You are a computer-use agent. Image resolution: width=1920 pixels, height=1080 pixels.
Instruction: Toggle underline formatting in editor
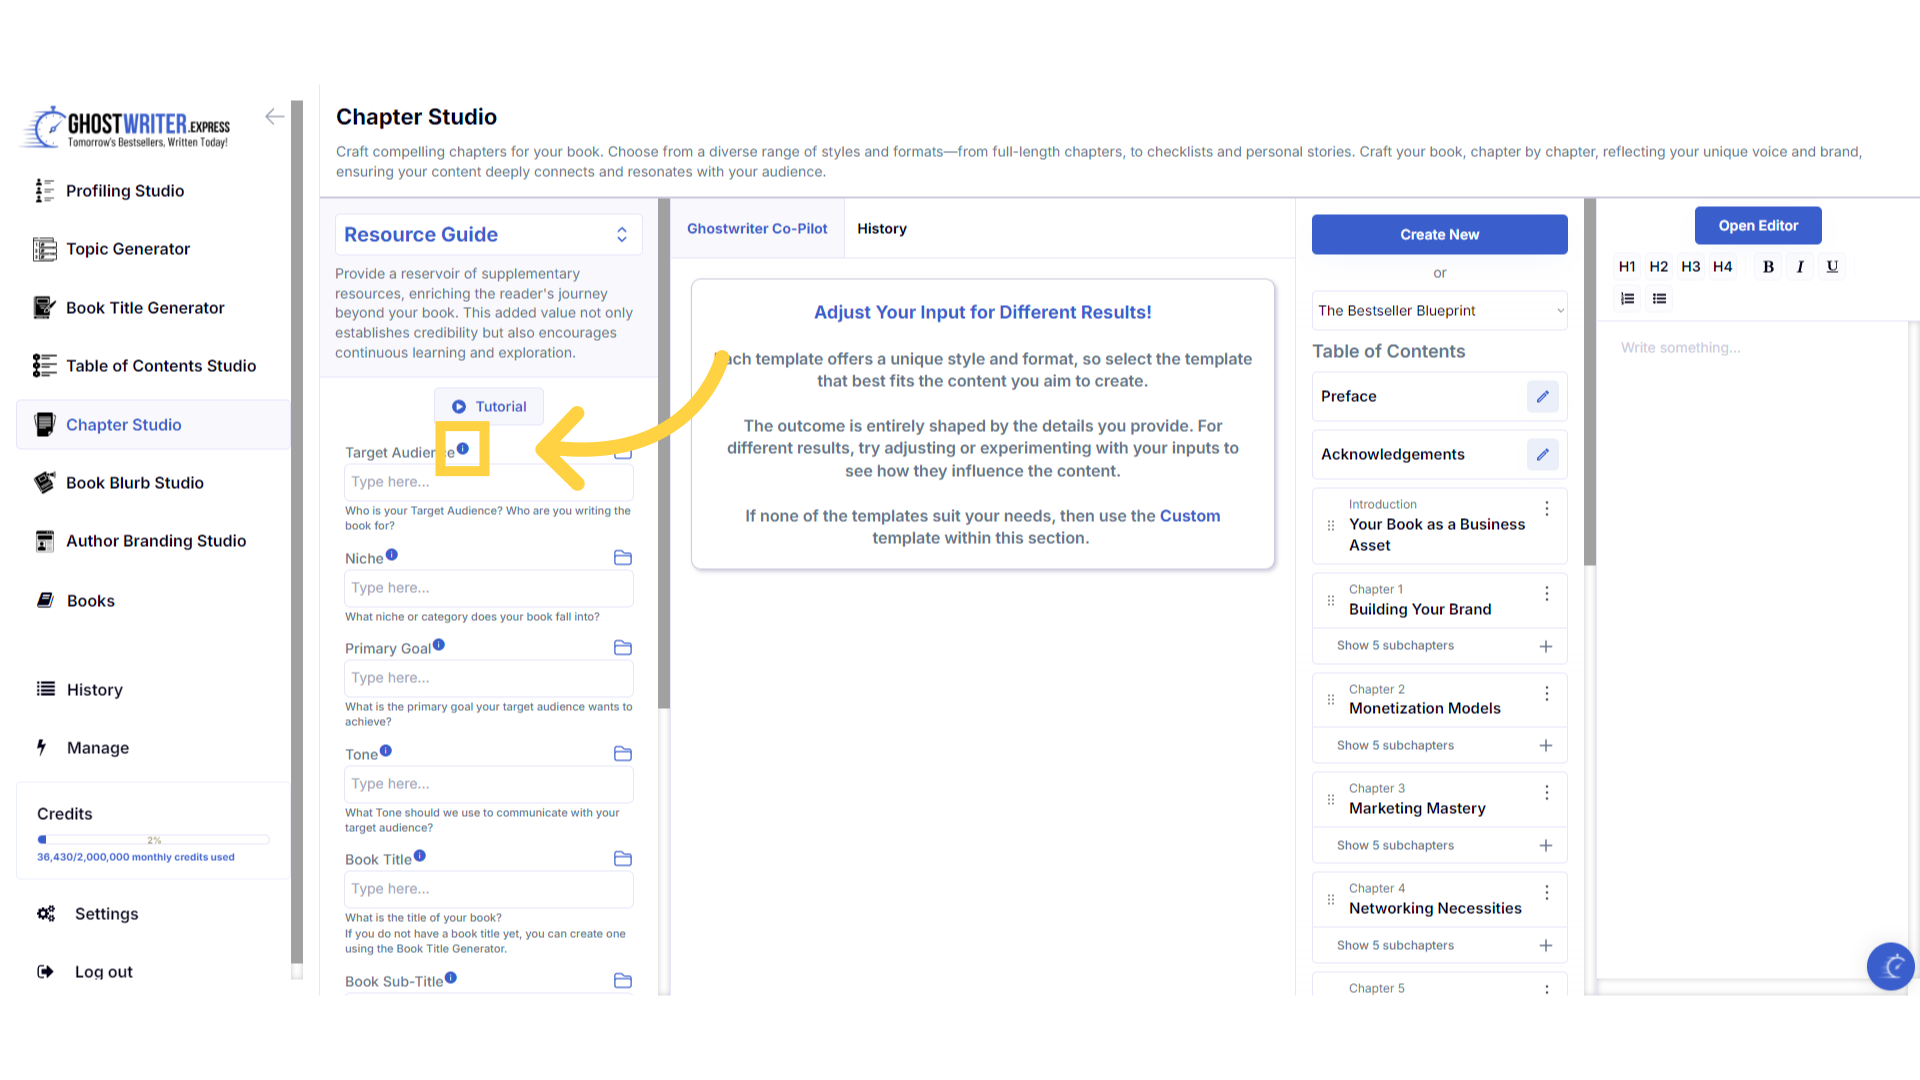[1832, 267]
